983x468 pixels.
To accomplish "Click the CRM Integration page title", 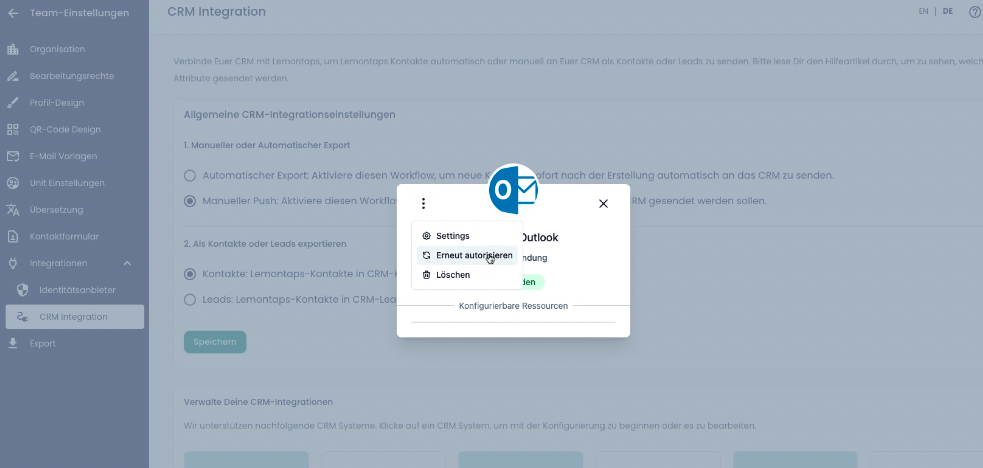I will coord(217,12).
